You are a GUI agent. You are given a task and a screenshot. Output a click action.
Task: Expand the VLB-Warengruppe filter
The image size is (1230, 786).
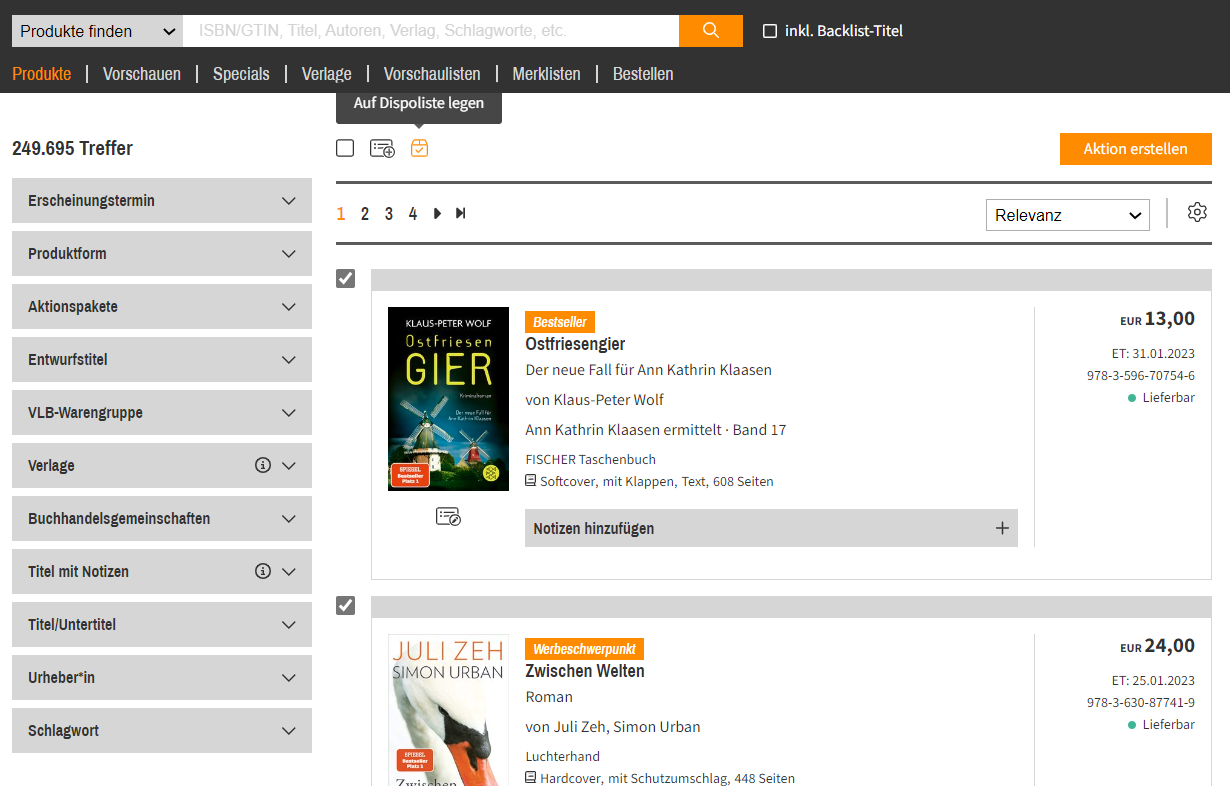coord(162,413)
